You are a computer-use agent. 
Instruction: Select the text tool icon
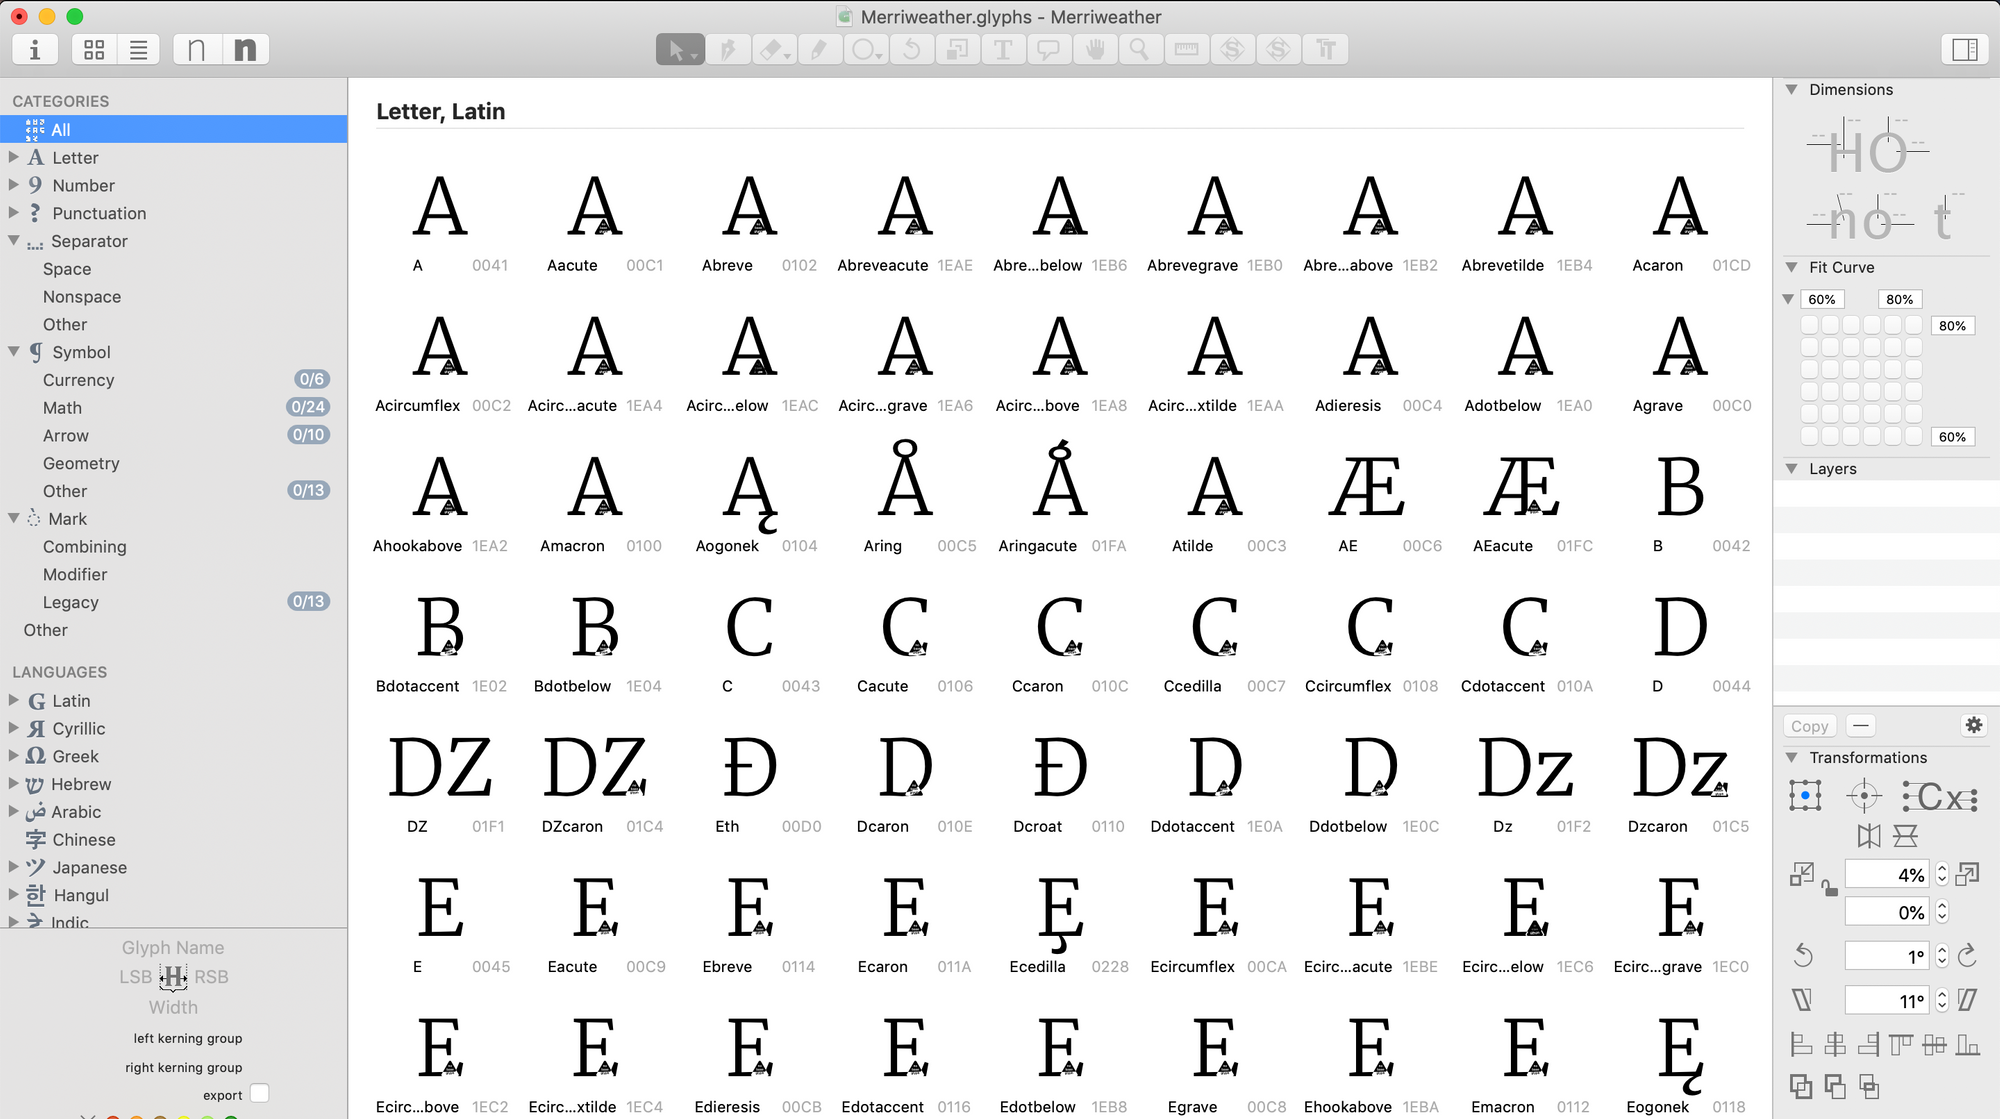[x=1005, y=49]
